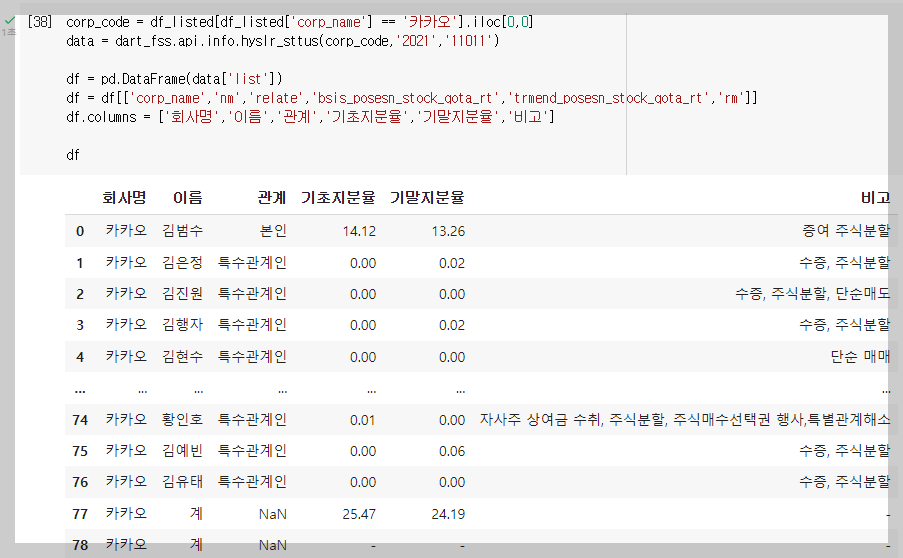Select the name cell '김진원'

183,294
